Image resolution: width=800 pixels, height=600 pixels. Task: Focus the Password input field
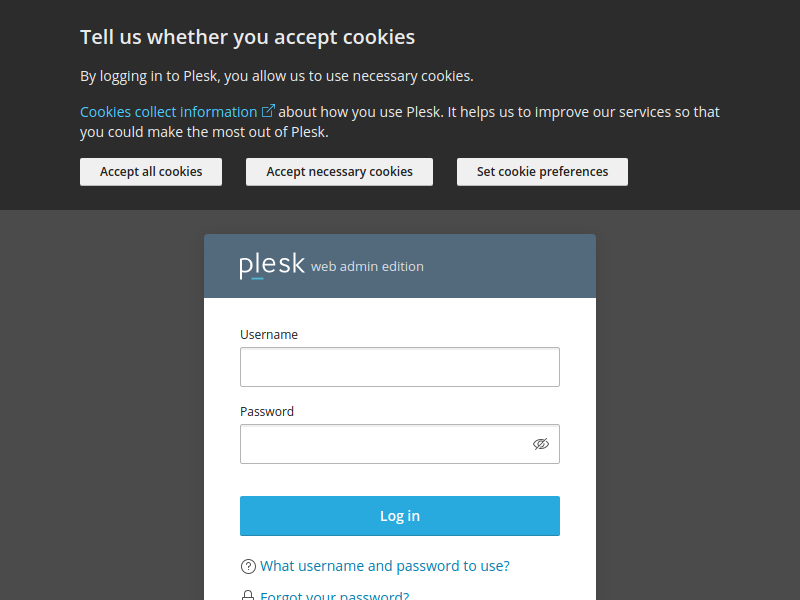[x=385, y=444]
